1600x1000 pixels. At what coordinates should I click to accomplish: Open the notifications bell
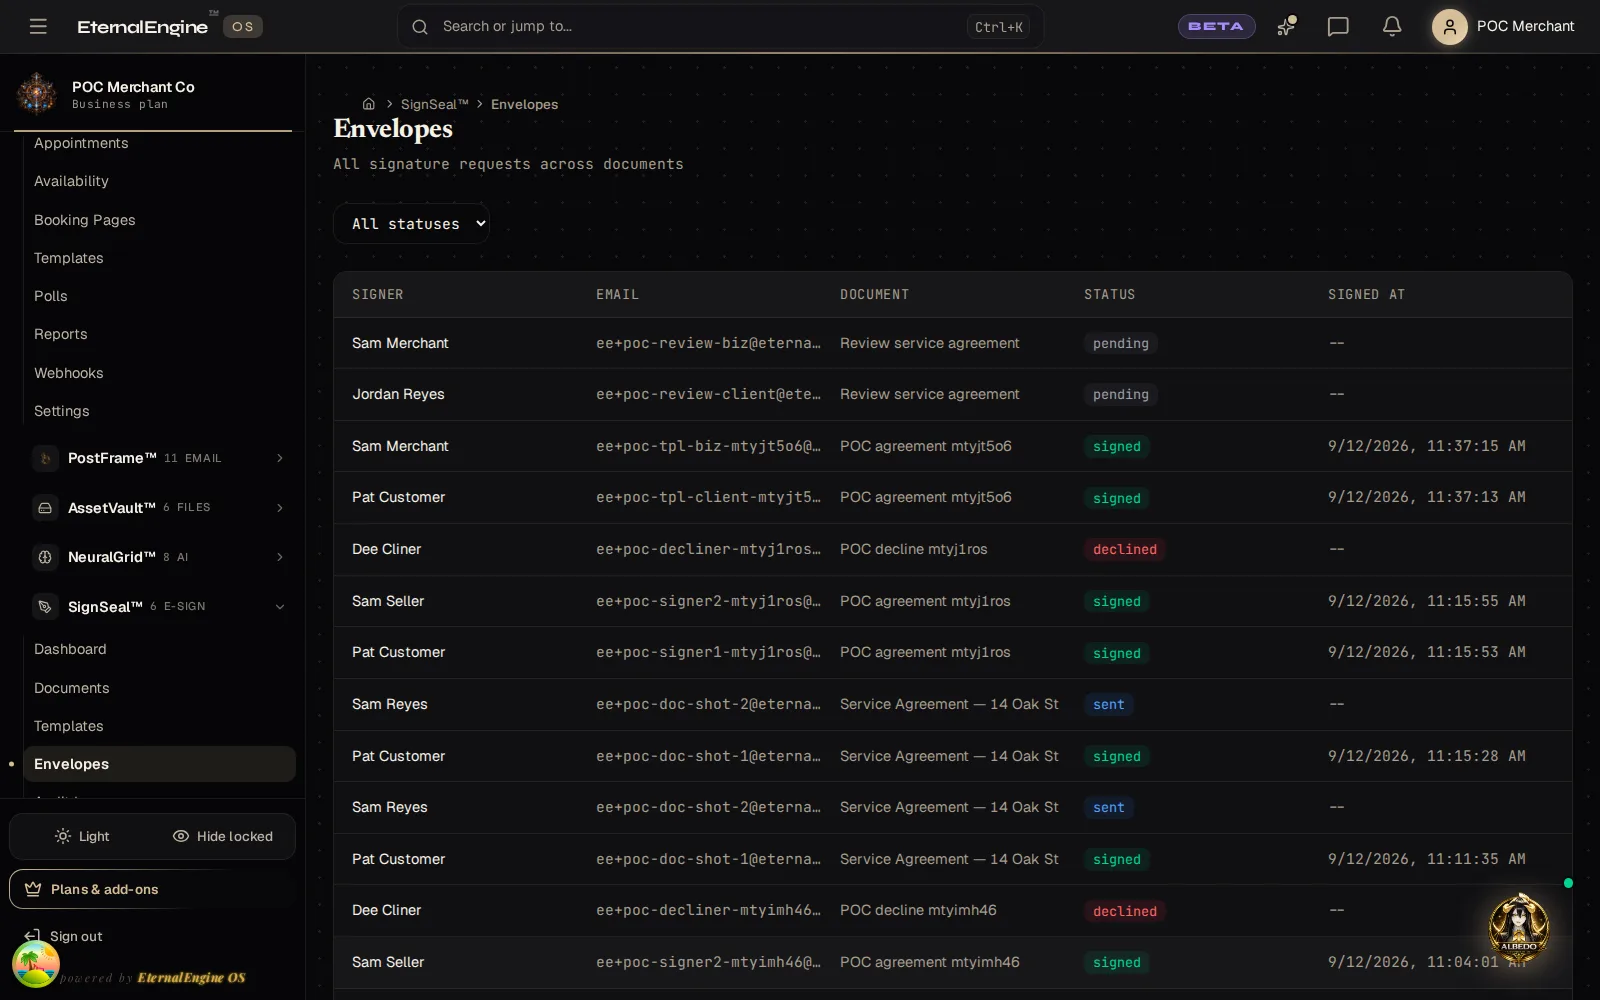1392,26
